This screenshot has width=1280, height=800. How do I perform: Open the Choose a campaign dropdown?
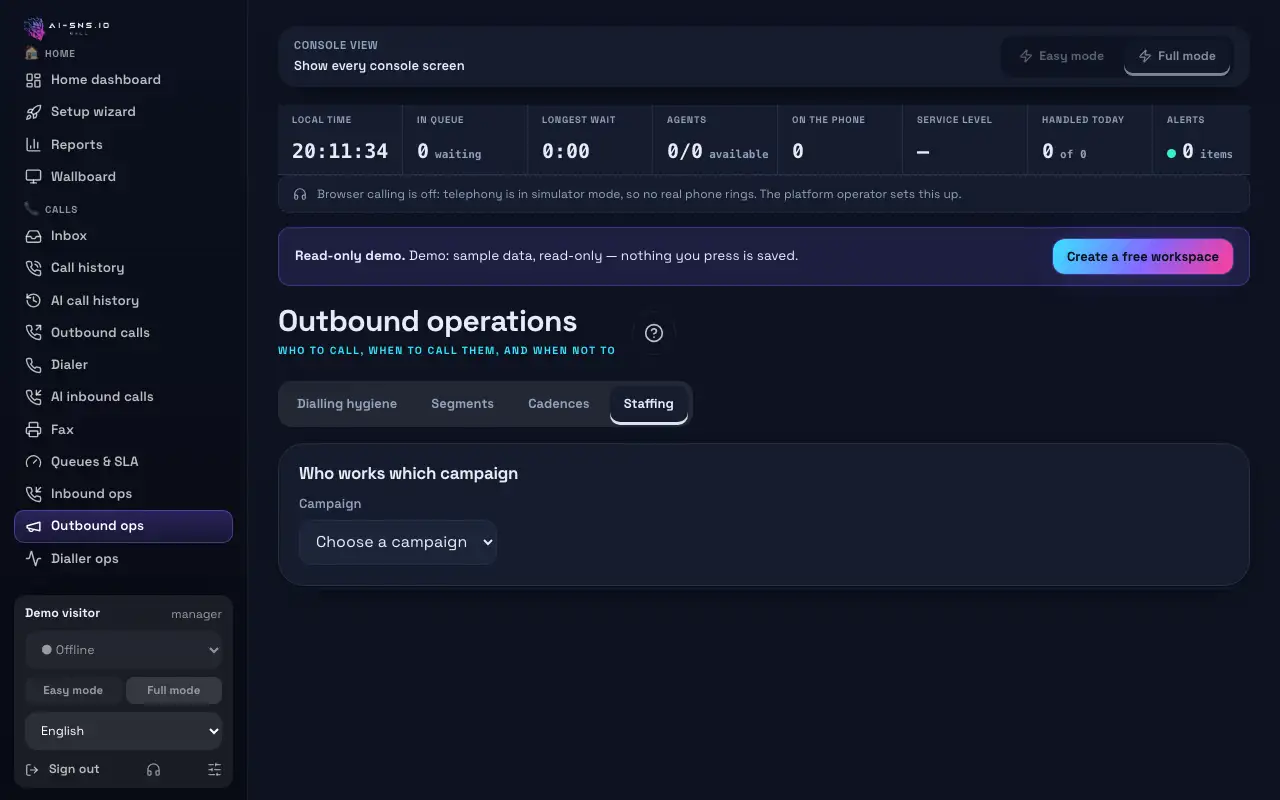398,542
